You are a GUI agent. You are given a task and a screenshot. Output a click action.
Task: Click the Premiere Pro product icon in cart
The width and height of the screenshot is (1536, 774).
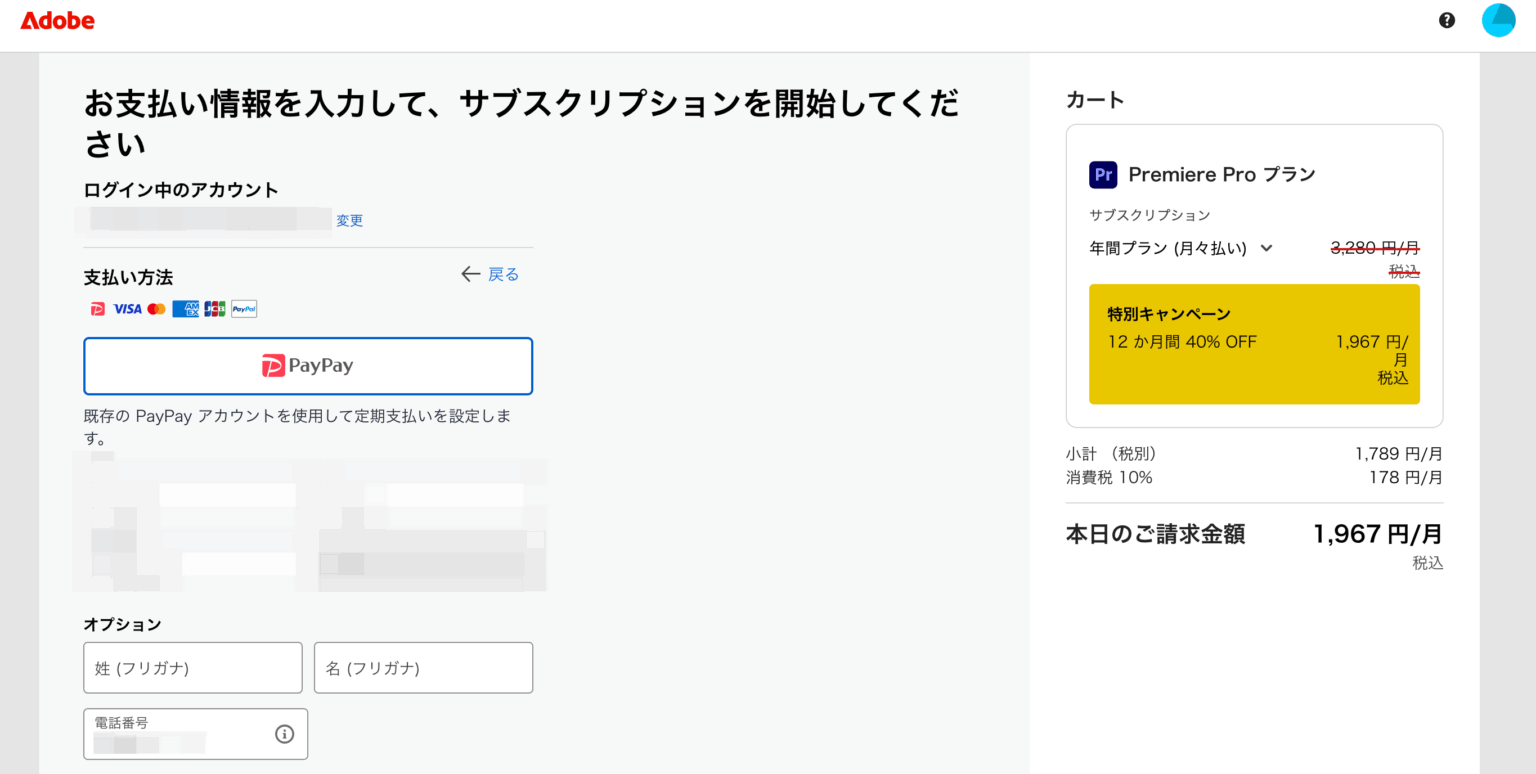(x=1103, y=174)
